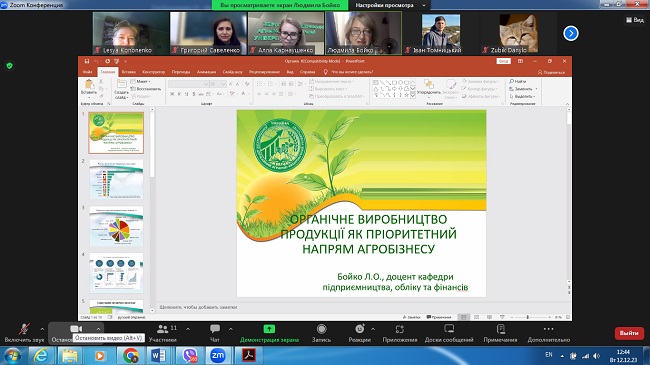Switch to reading view icon
The image size is (650, 365).
(x=489, y=317)
